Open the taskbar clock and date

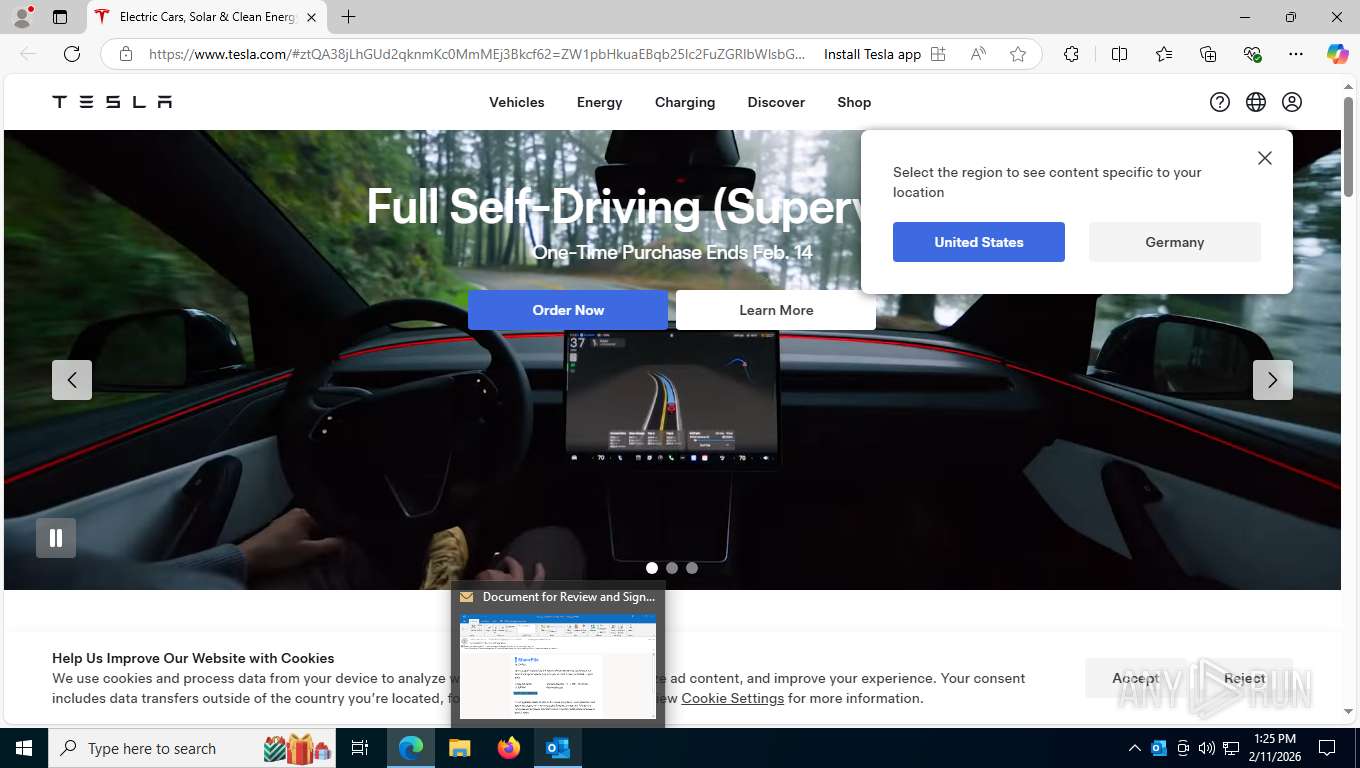coord(1274,748)
